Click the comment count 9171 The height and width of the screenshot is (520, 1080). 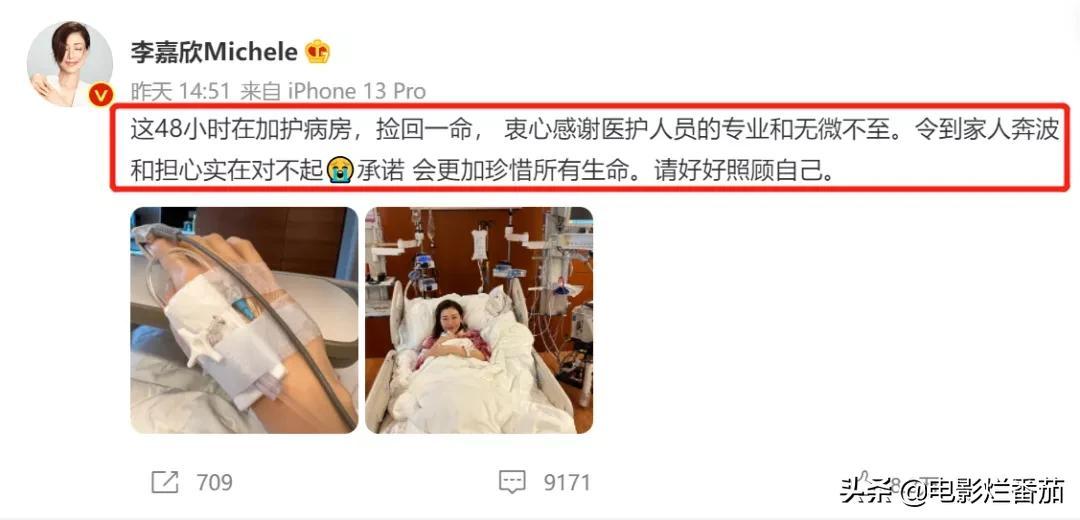[x=567, y=483]
